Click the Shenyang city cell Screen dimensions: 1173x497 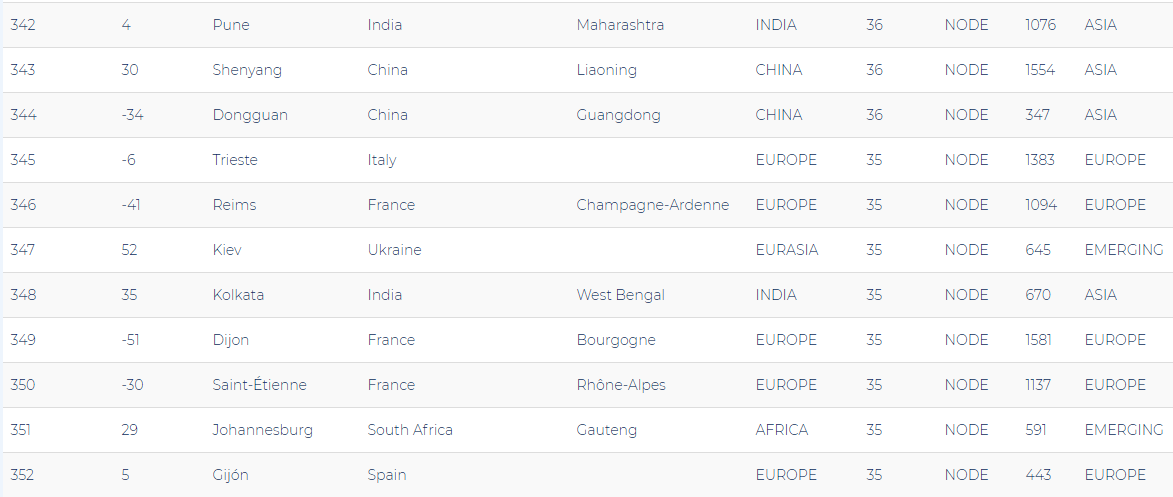(x=247, y=70)
